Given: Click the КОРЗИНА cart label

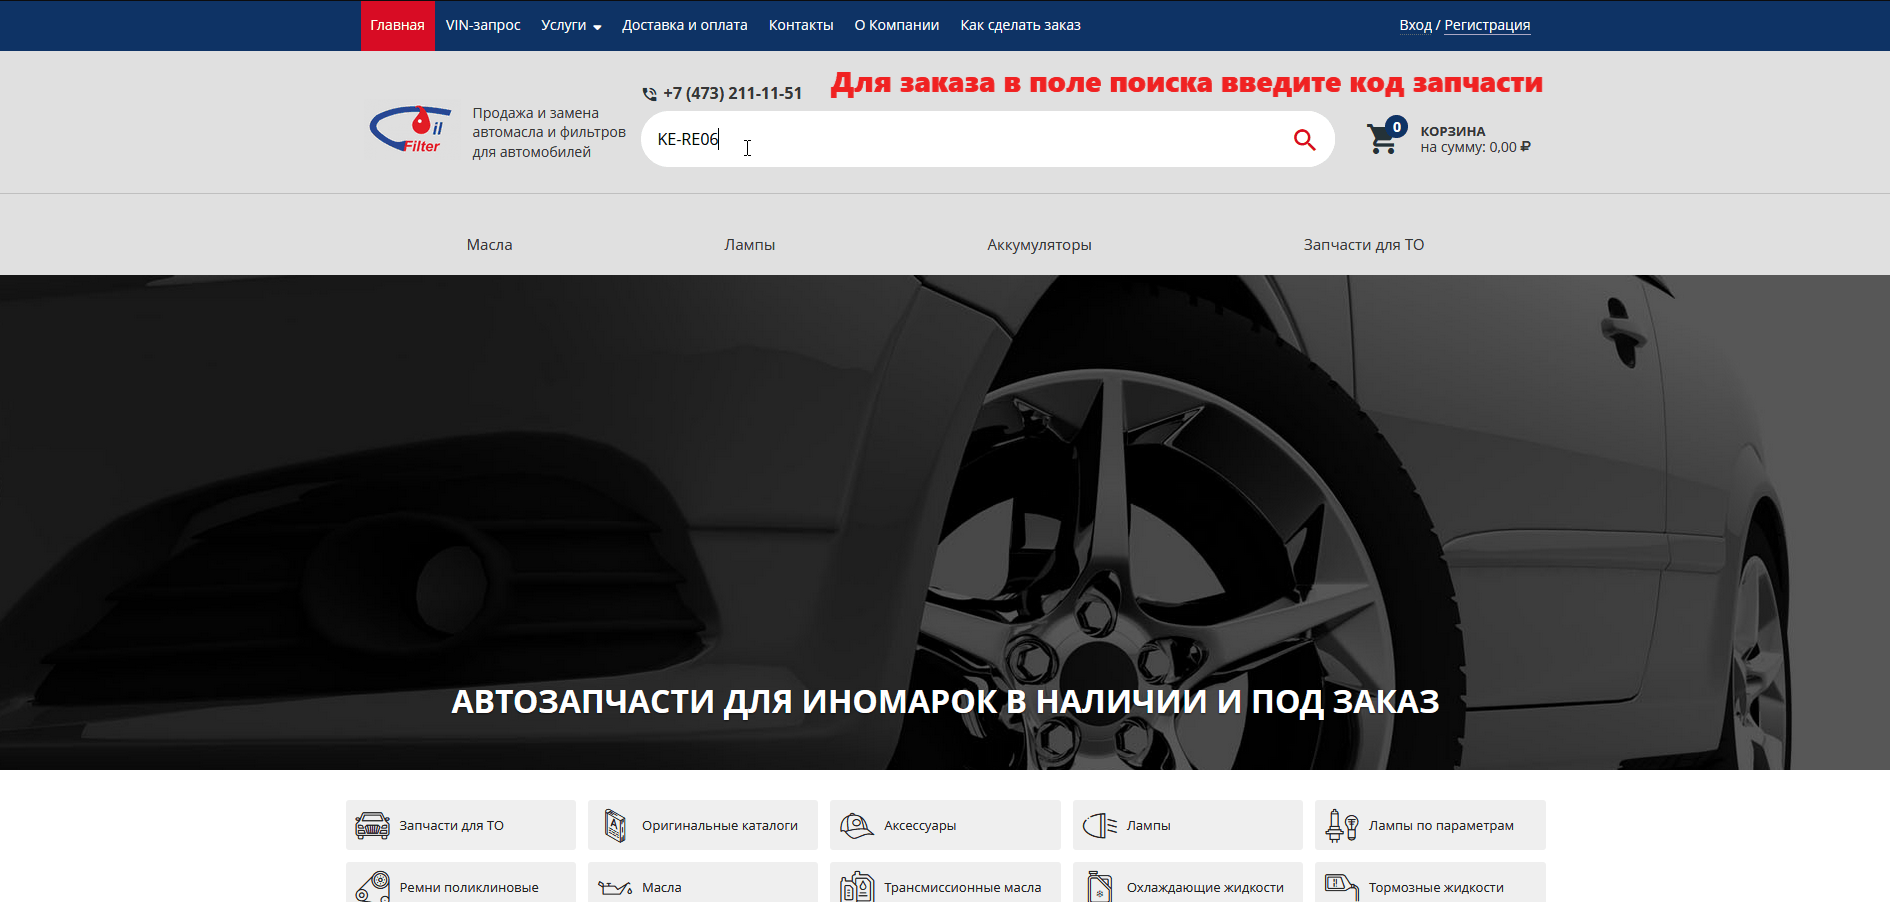Looking at the screenshot, I should 1452,131.
